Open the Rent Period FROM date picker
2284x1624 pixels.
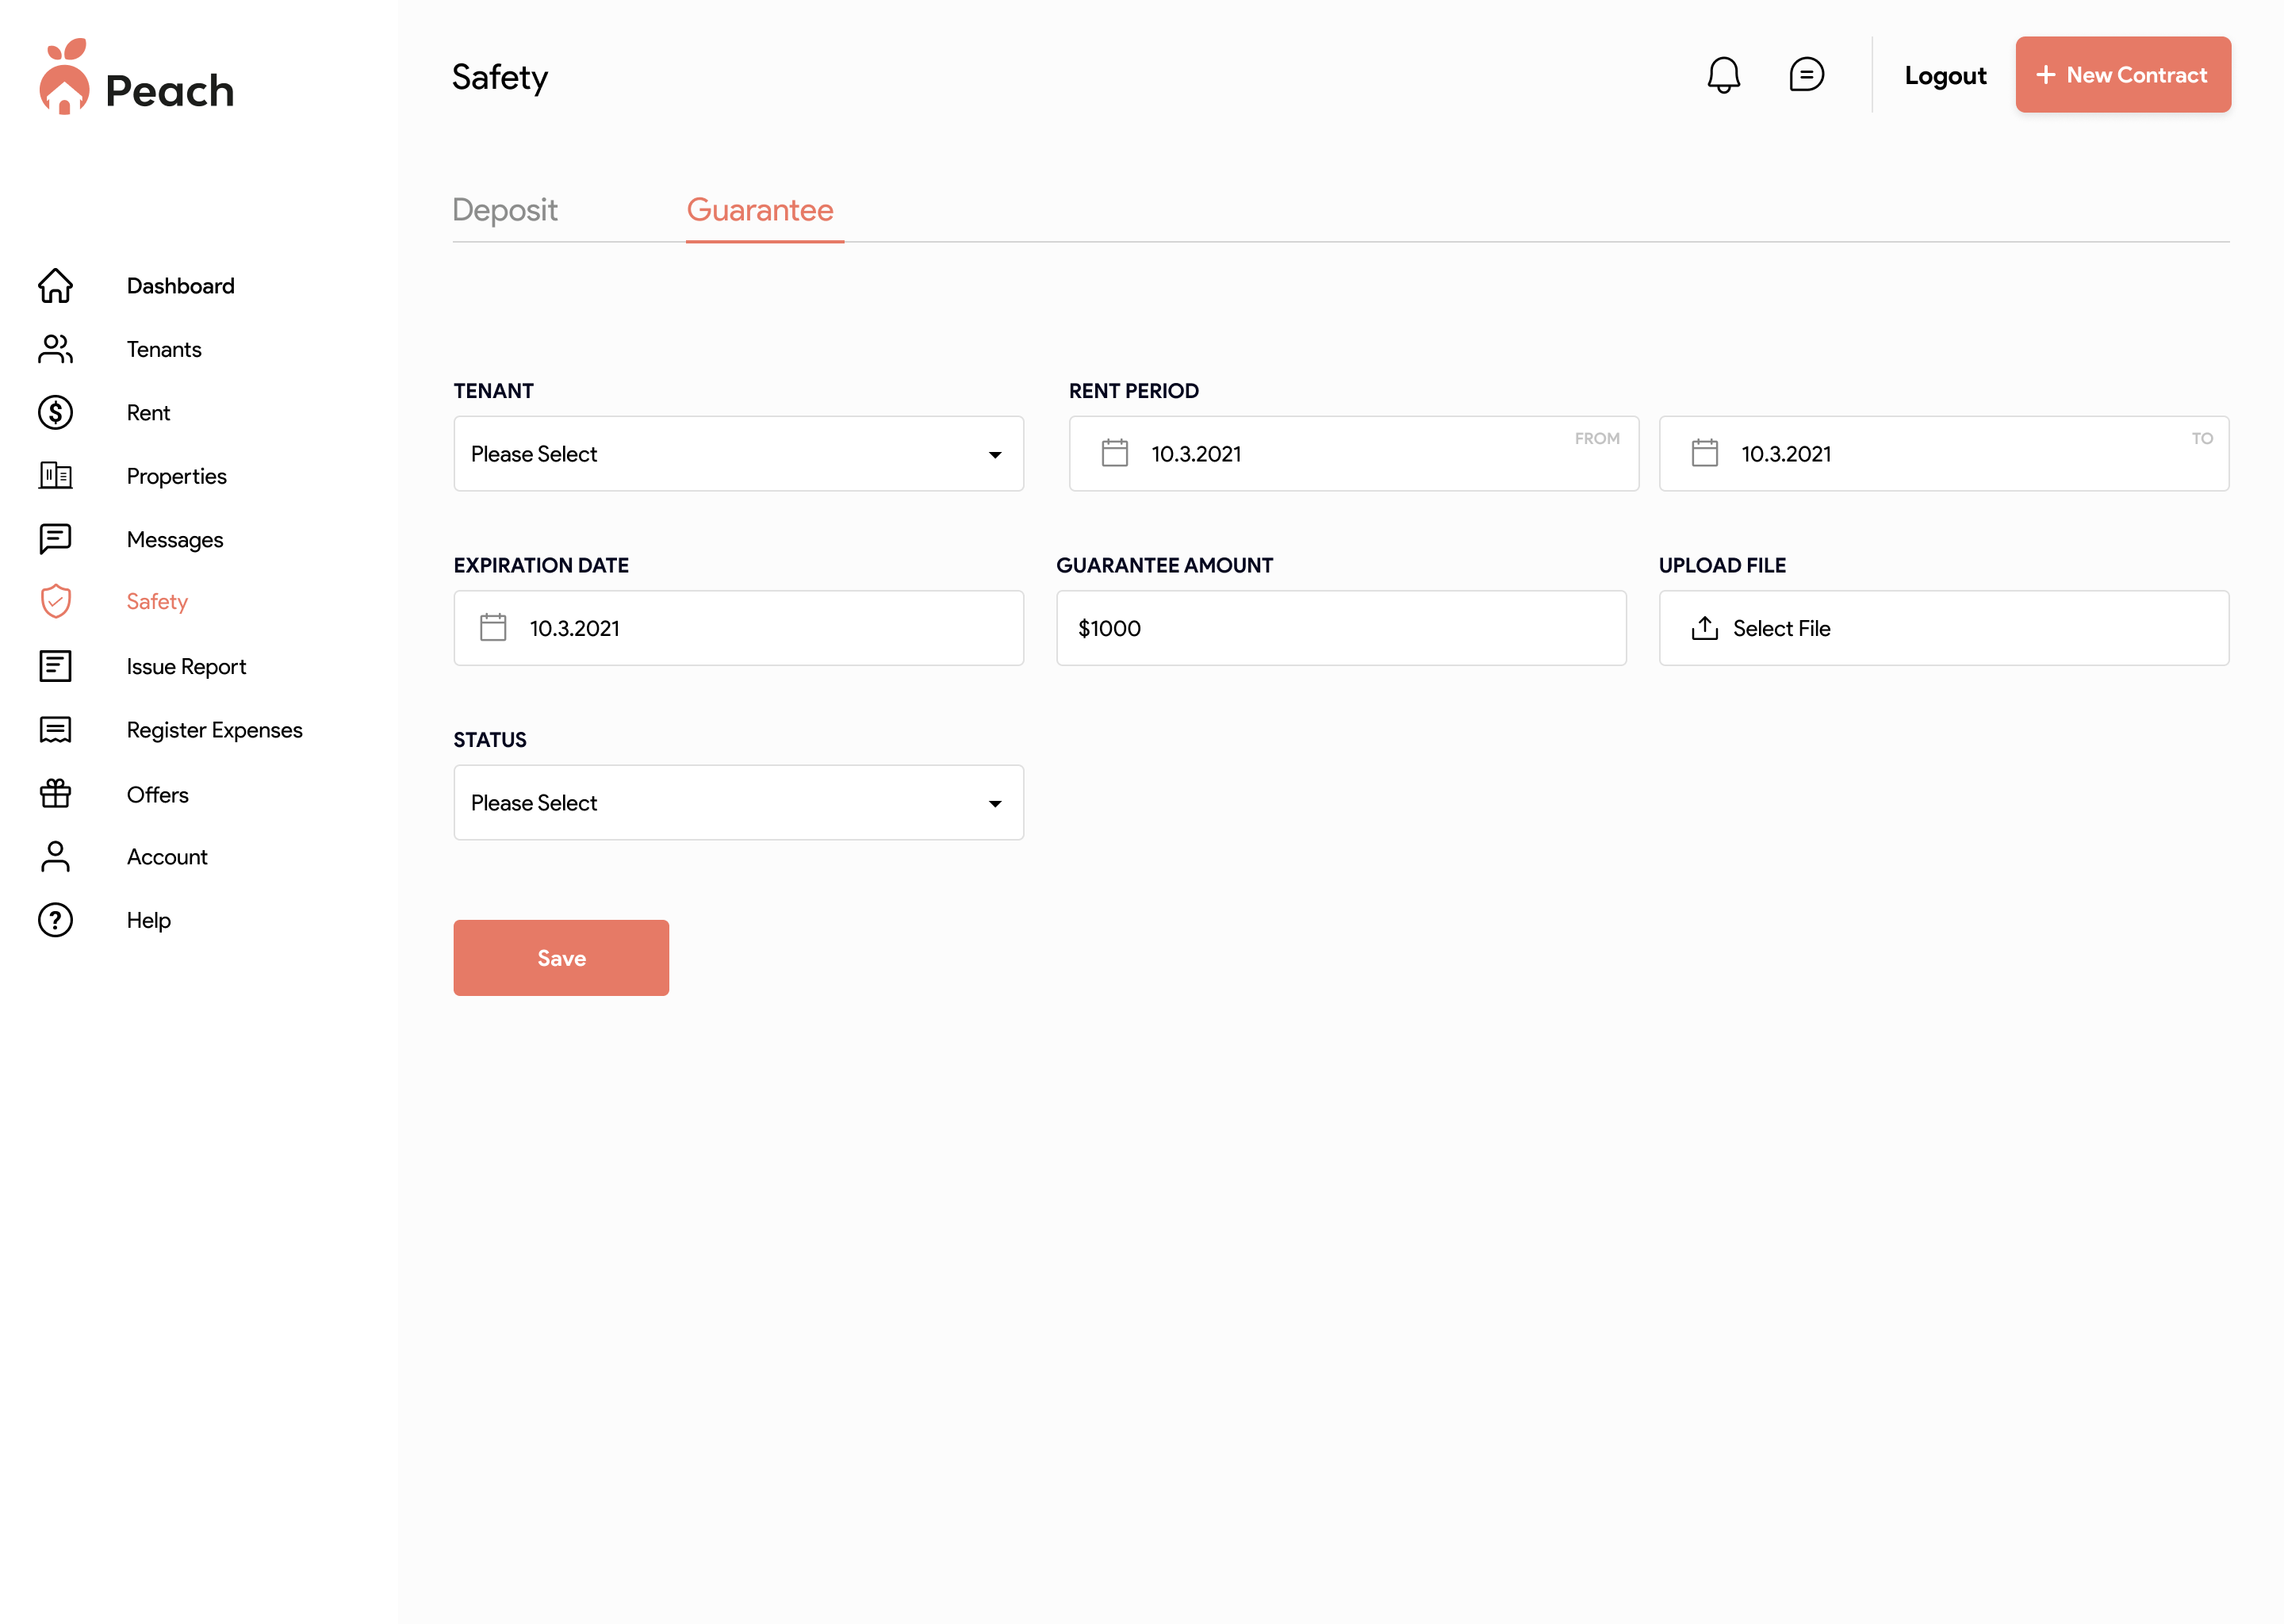coord(1353,454)
